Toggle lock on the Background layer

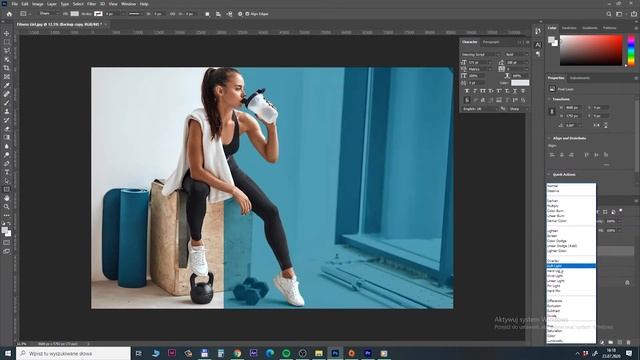(x=627, y=282)
